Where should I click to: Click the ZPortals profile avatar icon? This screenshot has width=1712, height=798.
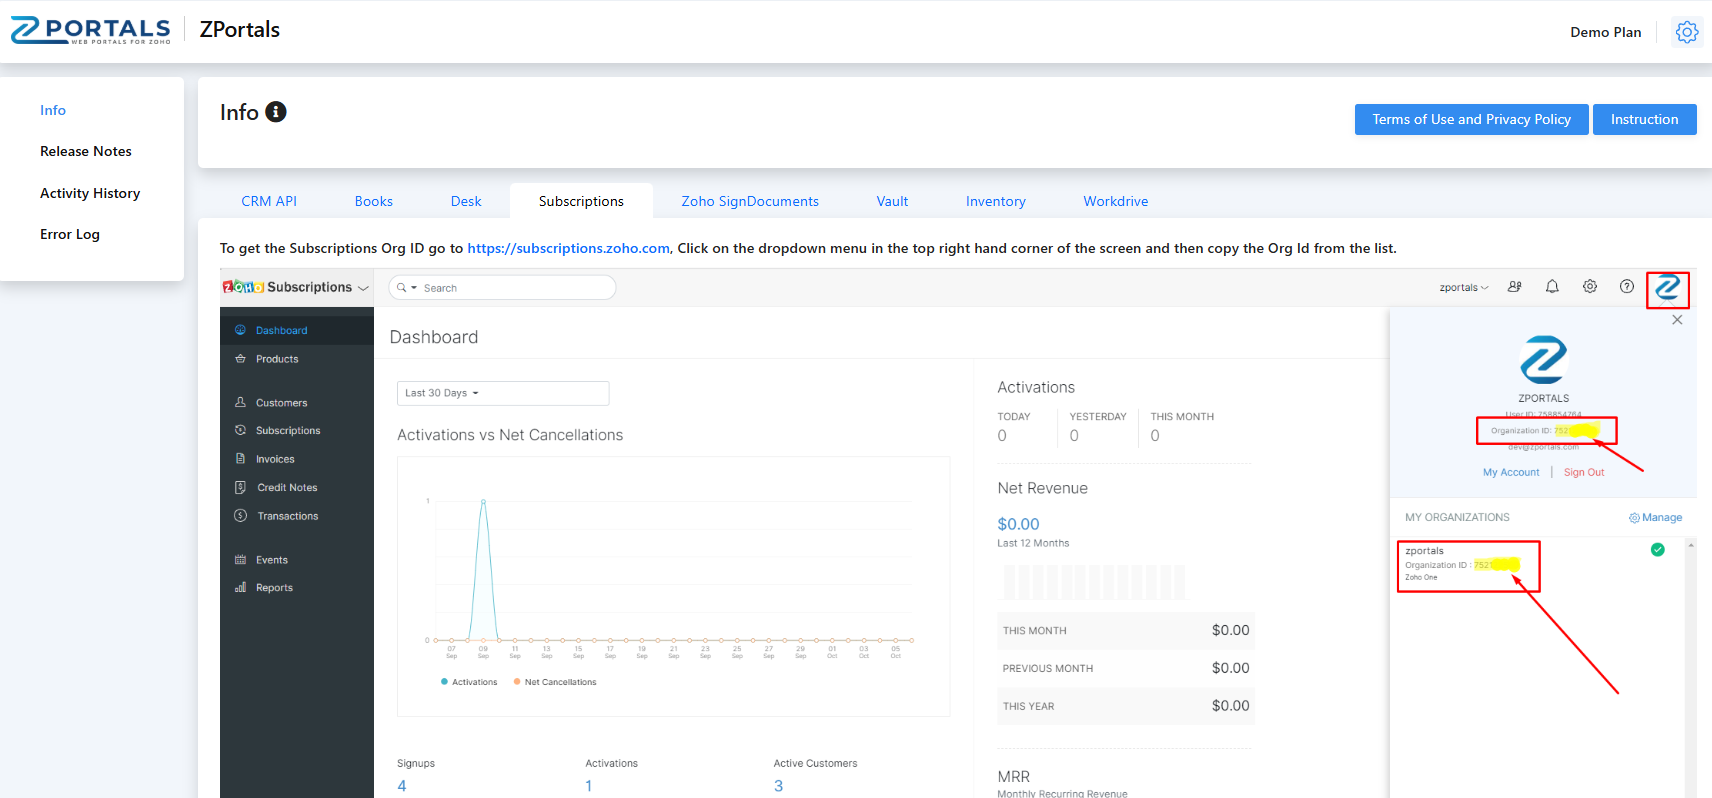1667,289
